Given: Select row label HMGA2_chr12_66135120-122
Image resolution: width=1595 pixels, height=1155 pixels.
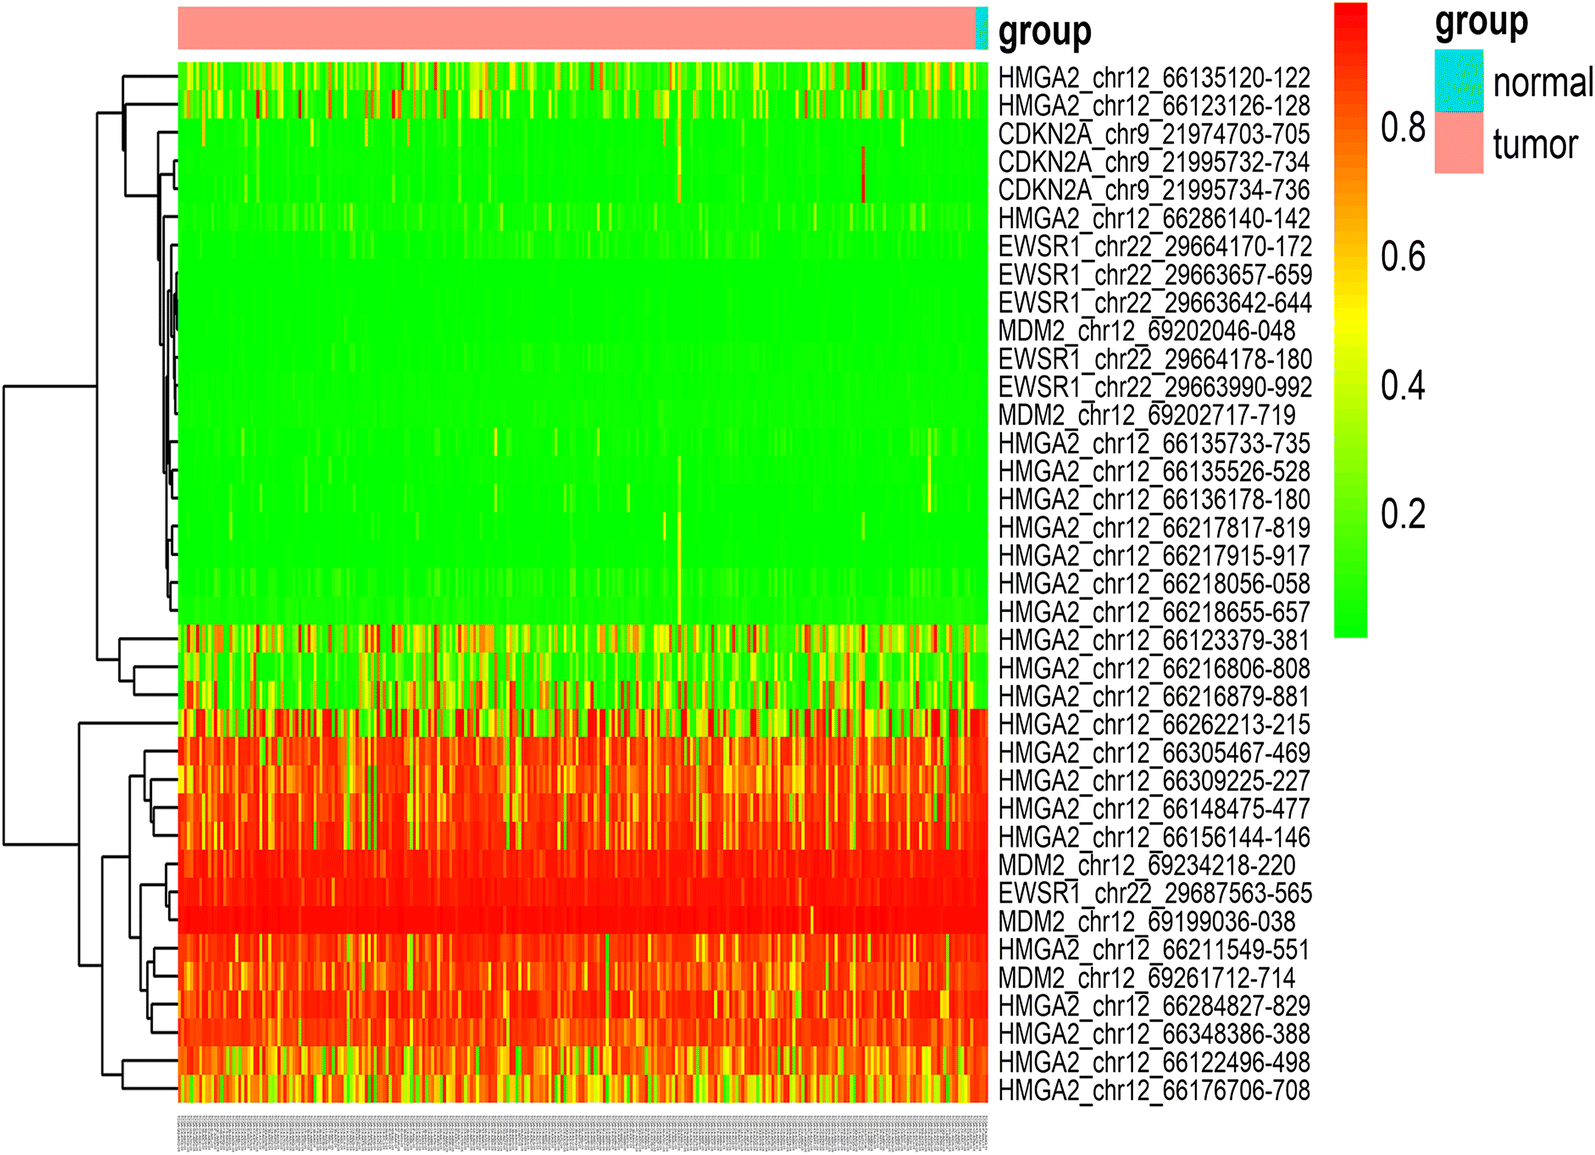Looking at the screenshot, I should click(1154, 77).
